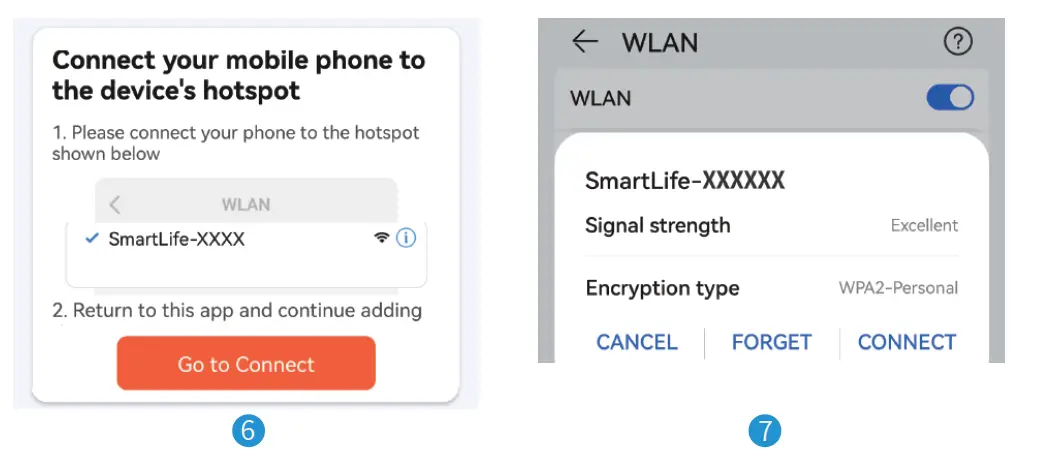The height and width of the screenshot is (453, 1051).
Task: Click the Excellent signal strength value
Action: pos(924,225)
